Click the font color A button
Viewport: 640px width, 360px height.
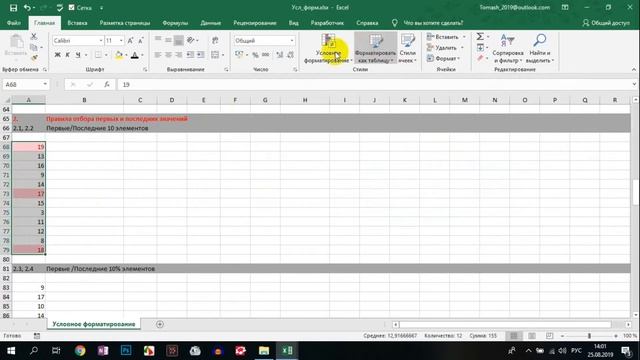[135, 55]
